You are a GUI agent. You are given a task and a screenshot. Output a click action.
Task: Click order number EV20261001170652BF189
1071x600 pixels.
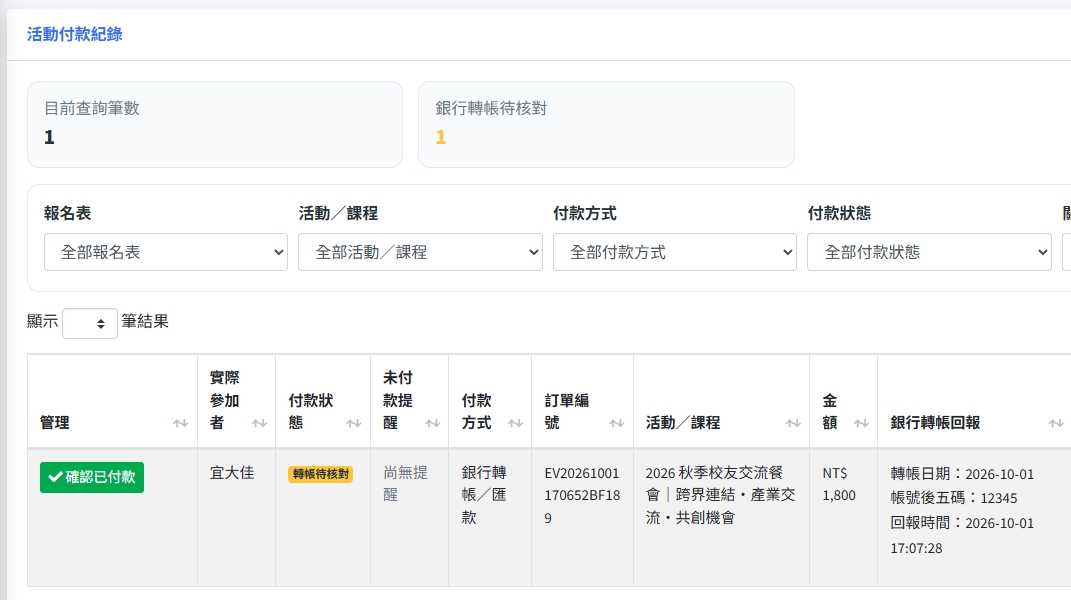[582, 495]
